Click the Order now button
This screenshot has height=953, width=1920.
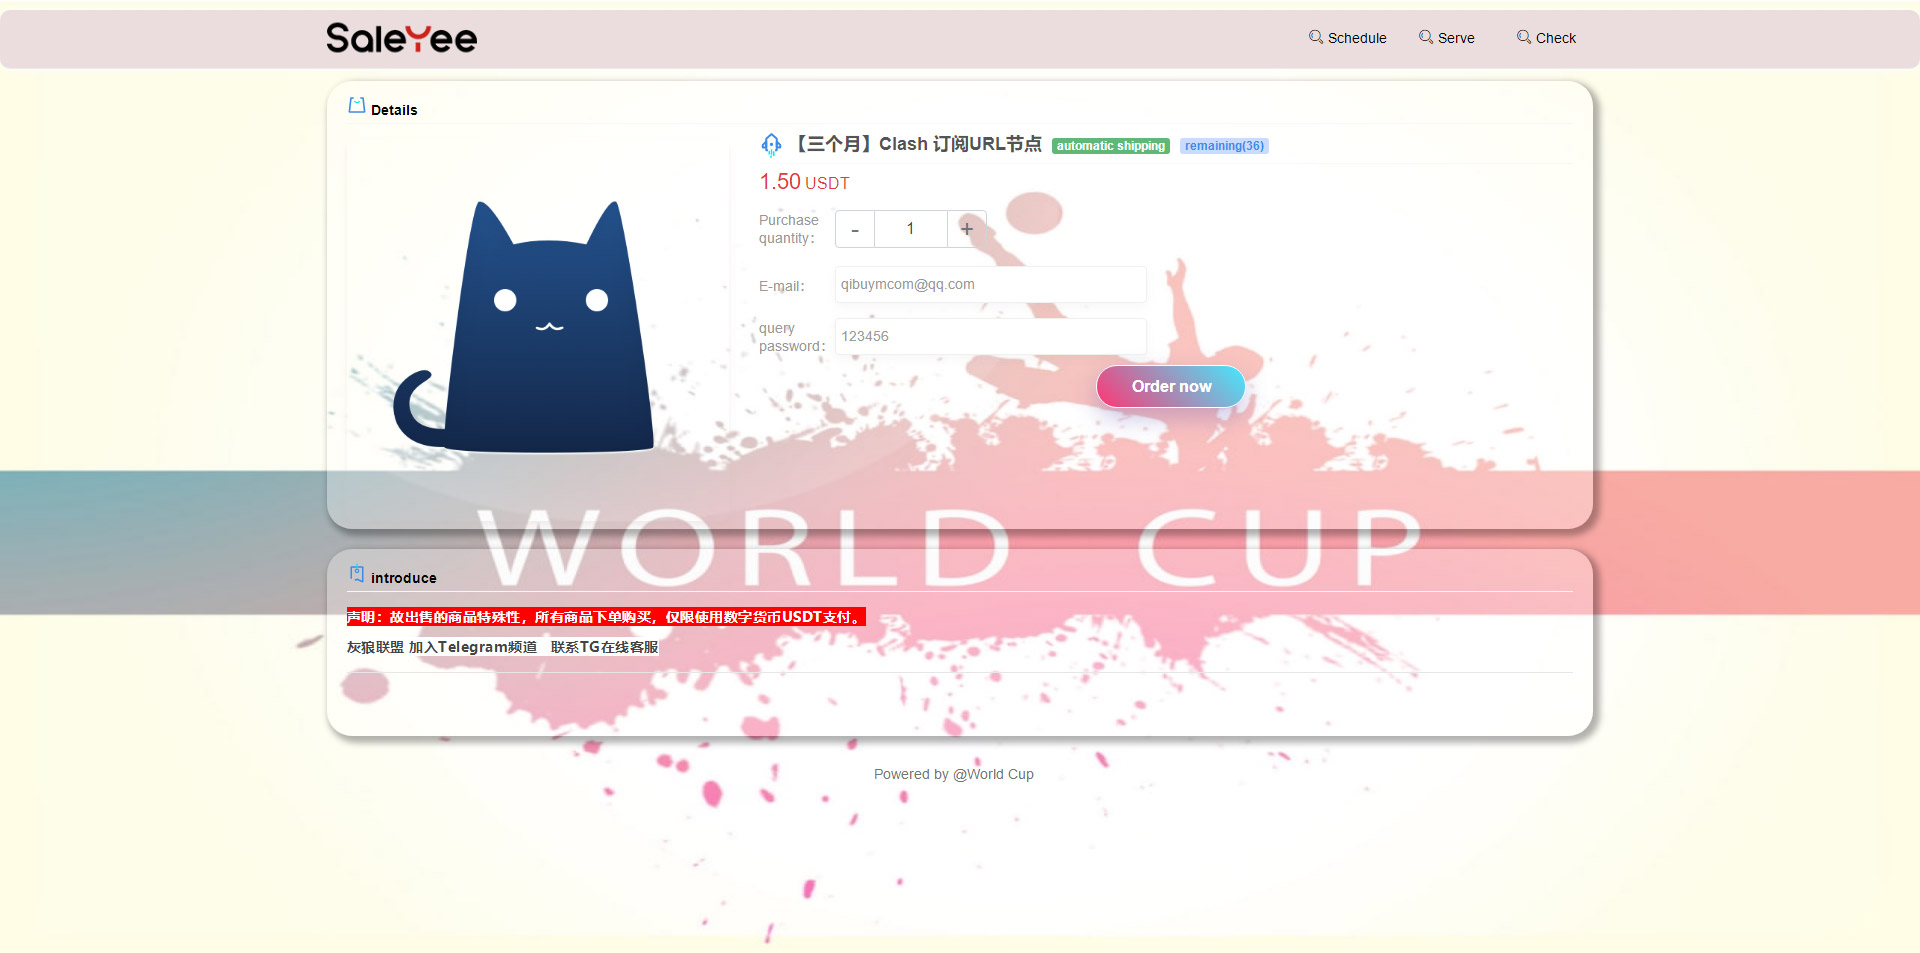pyautogui.click(x=1171, y=387)
